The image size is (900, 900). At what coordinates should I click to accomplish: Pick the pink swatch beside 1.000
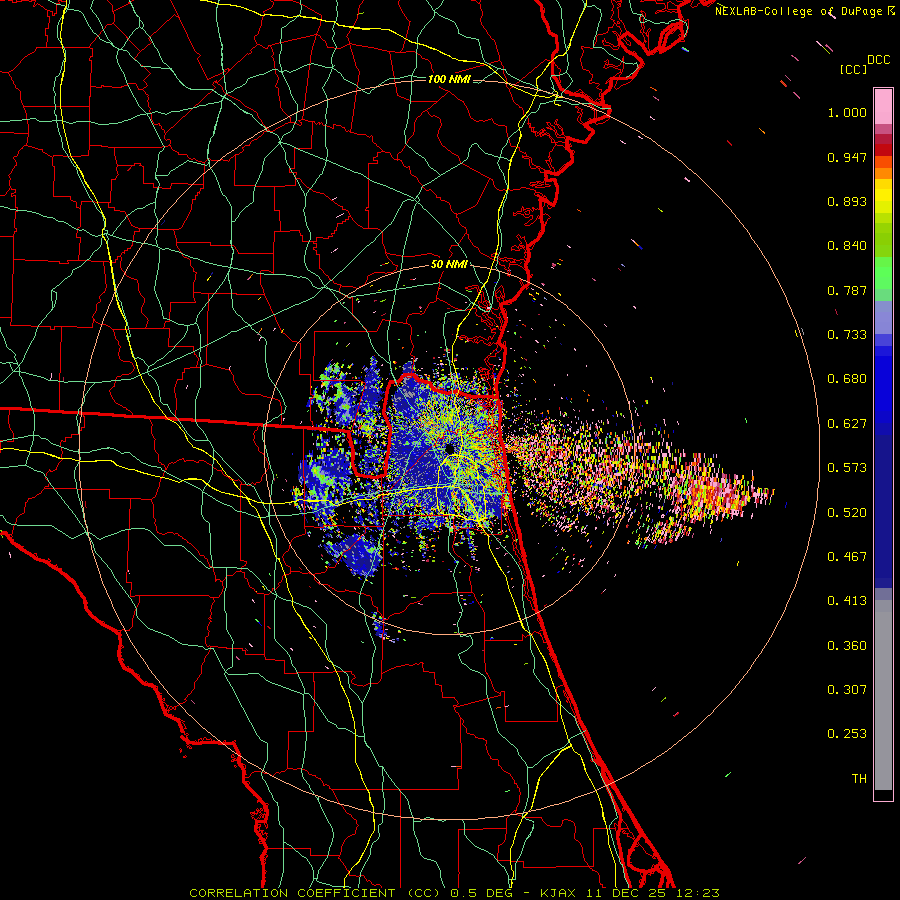pyautogui.click(x=883, y=107)
